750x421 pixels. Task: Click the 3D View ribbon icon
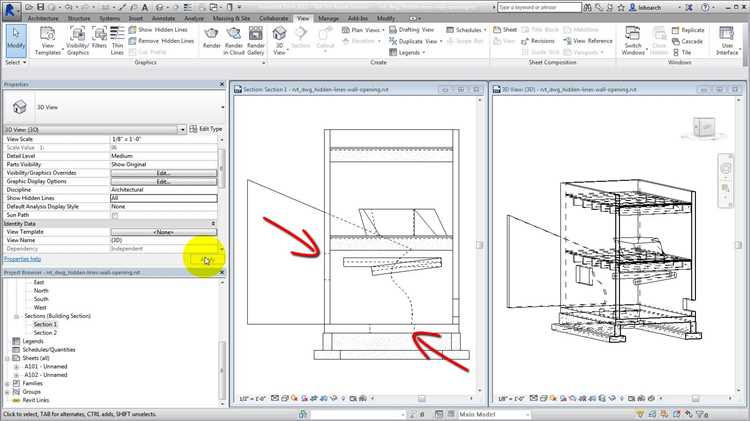pos(281,40)
